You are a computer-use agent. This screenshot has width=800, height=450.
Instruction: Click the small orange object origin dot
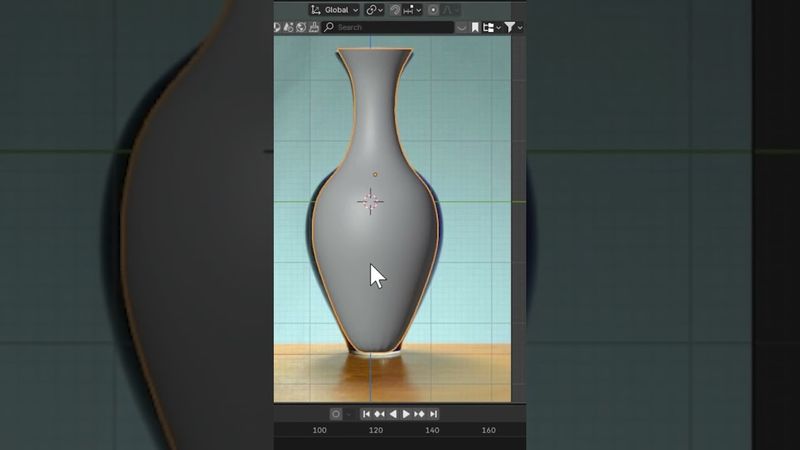pyautogui.click(x=375, y=174)
